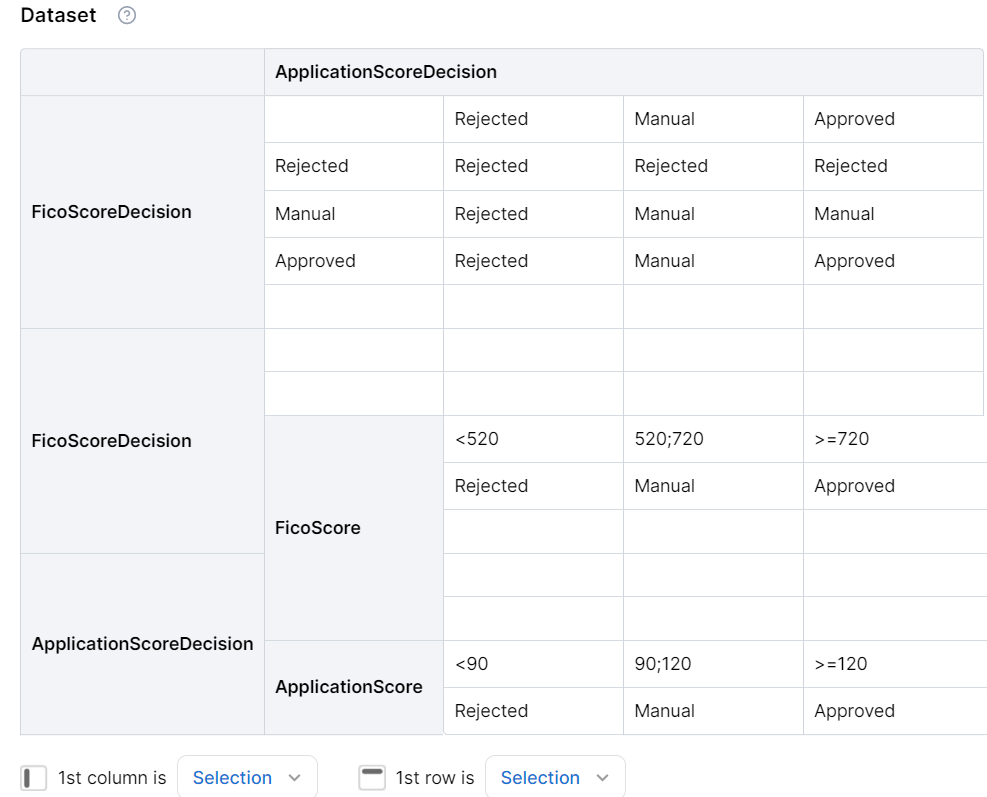Open the '1st column is' Selection dropdown

[247, 778]
